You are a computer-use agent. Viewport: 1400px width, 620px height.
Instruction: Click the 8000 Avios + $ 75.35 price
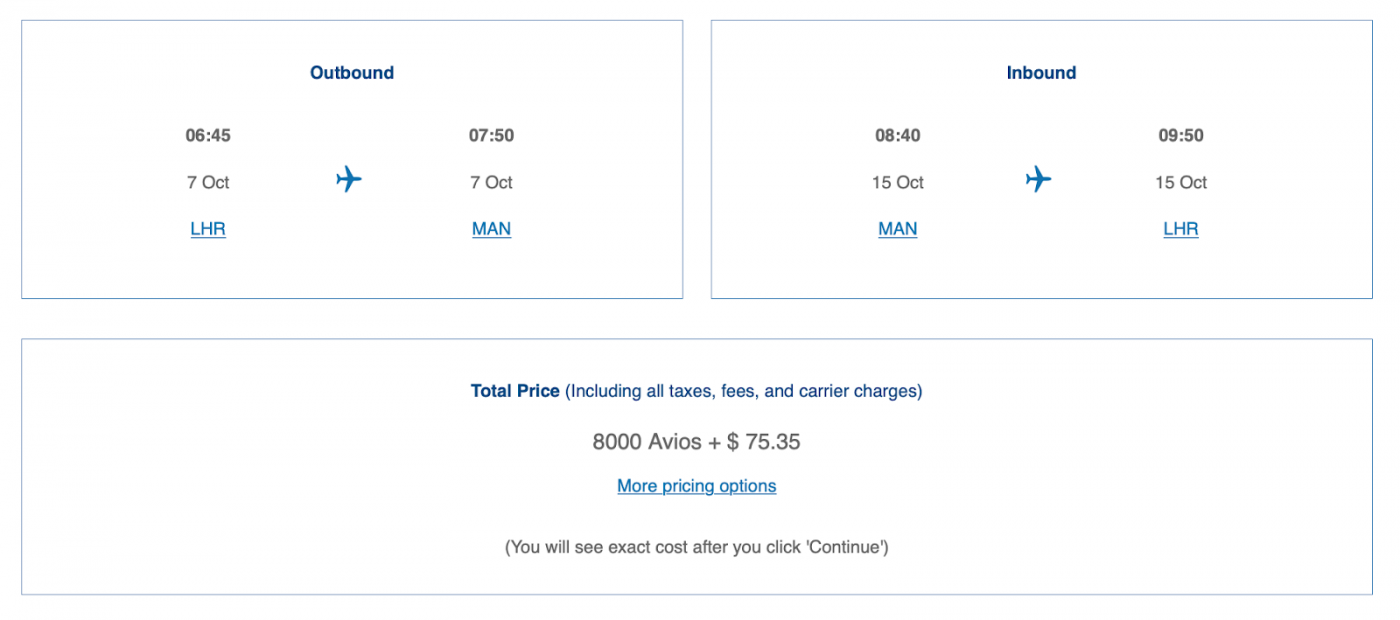point(696,442)
